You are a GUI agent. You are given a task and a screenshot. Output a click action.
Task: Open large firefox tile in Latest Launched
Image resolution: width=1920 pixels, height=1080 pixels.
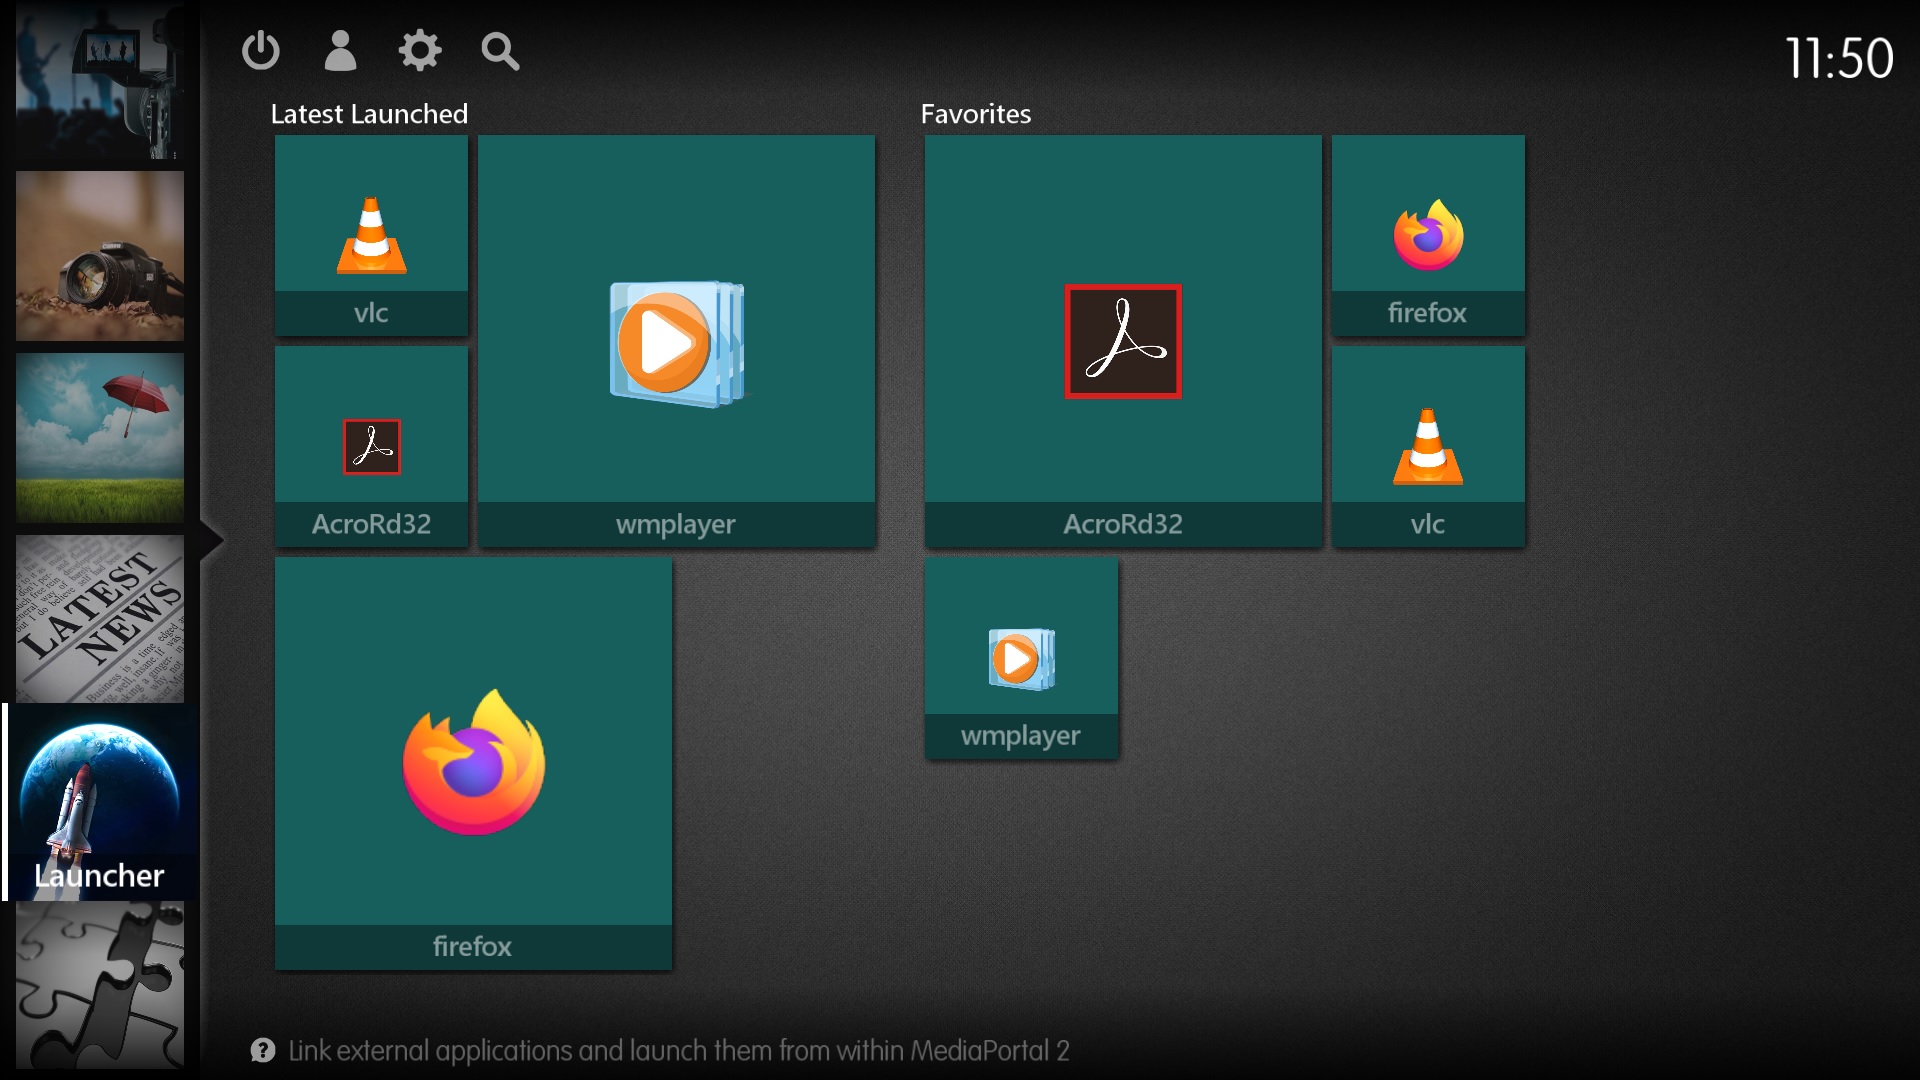tap(473, 763)
